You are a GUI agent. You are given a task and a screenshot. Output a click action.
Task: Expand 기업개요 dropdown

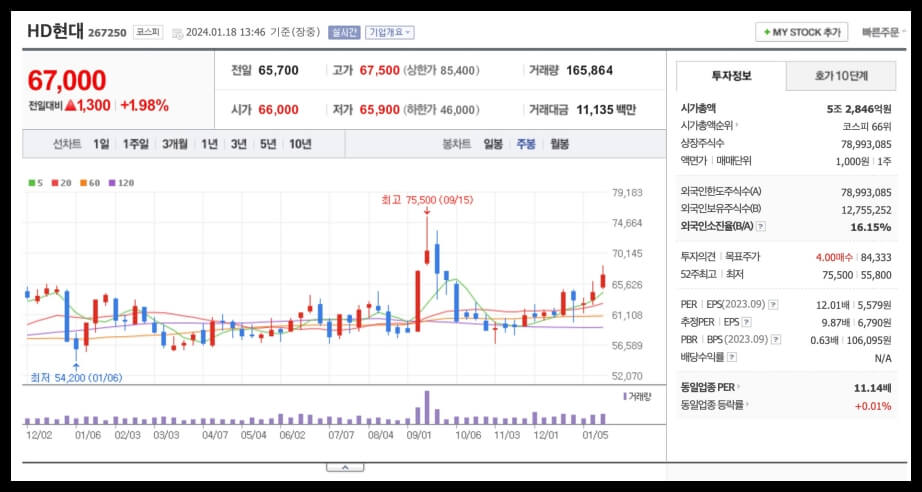click(389, 32)
